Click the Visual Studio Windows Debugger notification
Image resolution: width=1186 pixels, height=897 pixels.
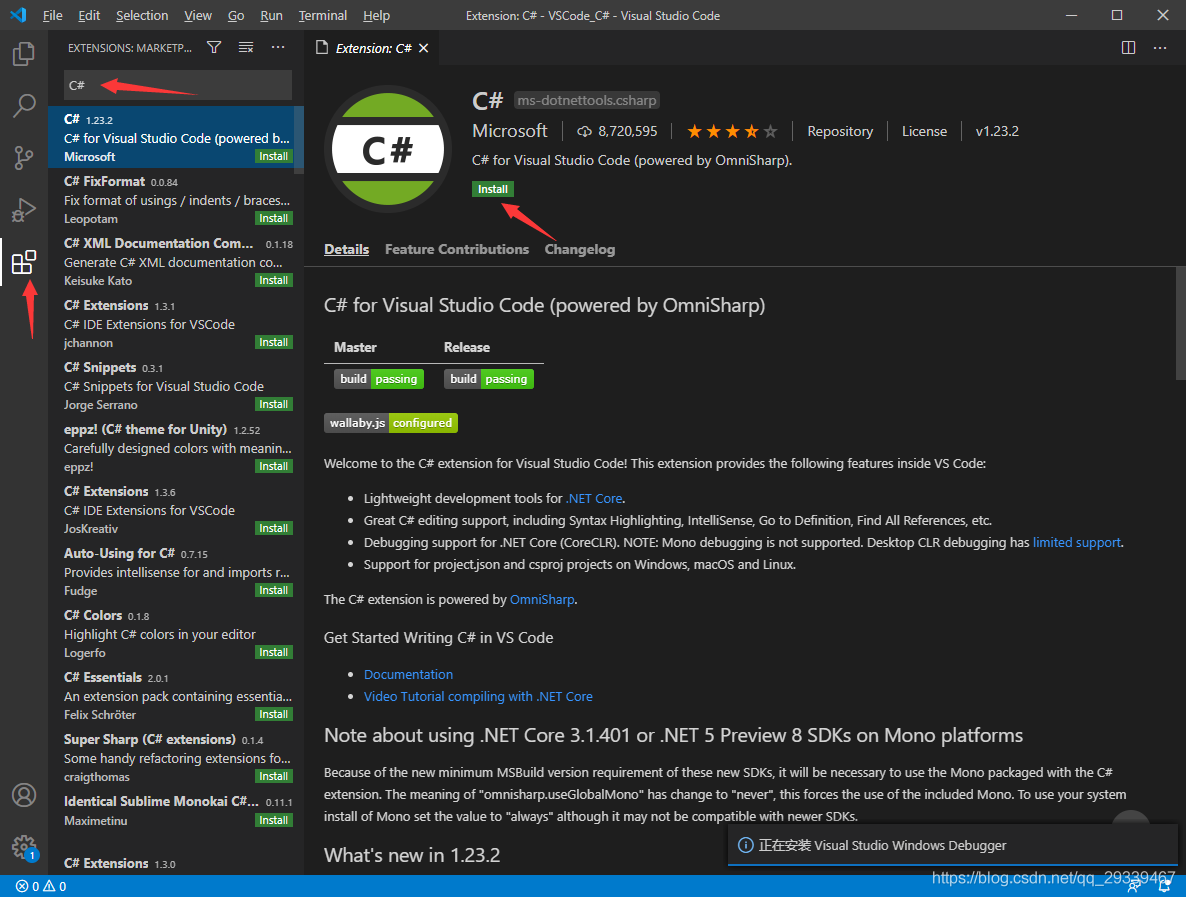[953, 846]
